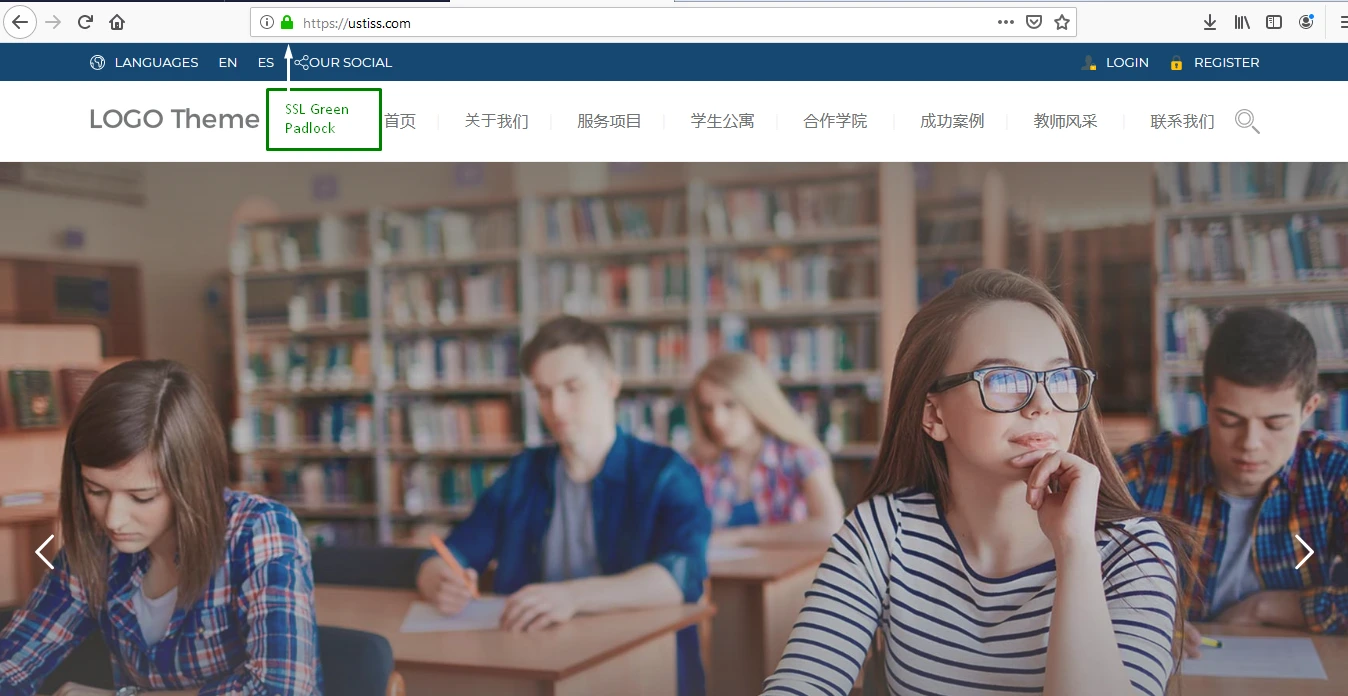
Task: Click the browser back arrow button
Action: (20, 22)
